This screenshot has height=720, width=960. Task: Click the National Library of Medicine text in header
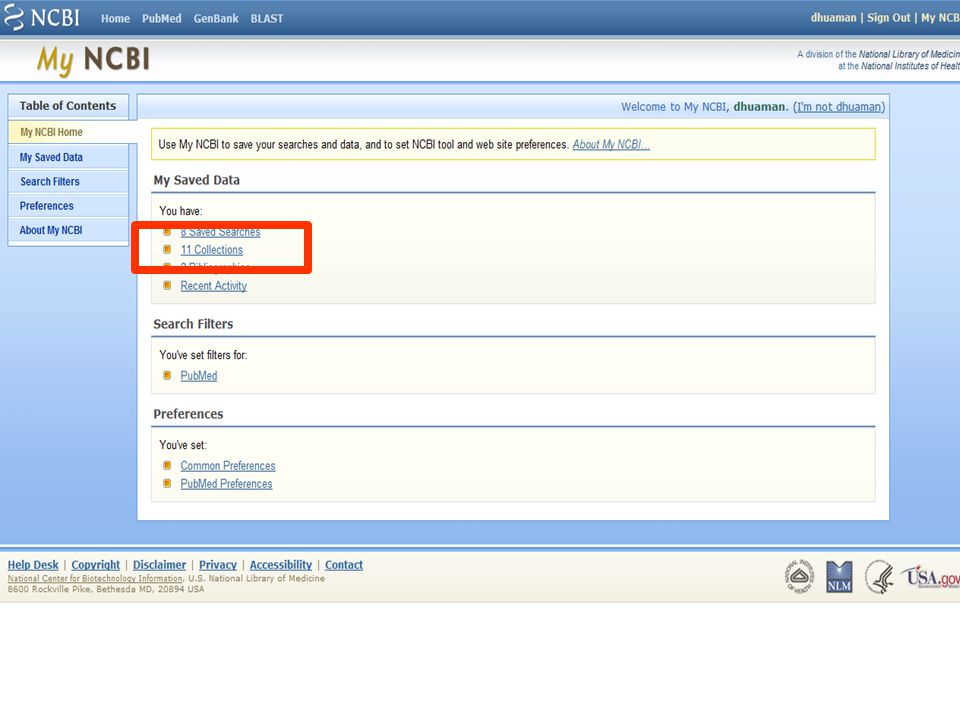coord(909,54)
